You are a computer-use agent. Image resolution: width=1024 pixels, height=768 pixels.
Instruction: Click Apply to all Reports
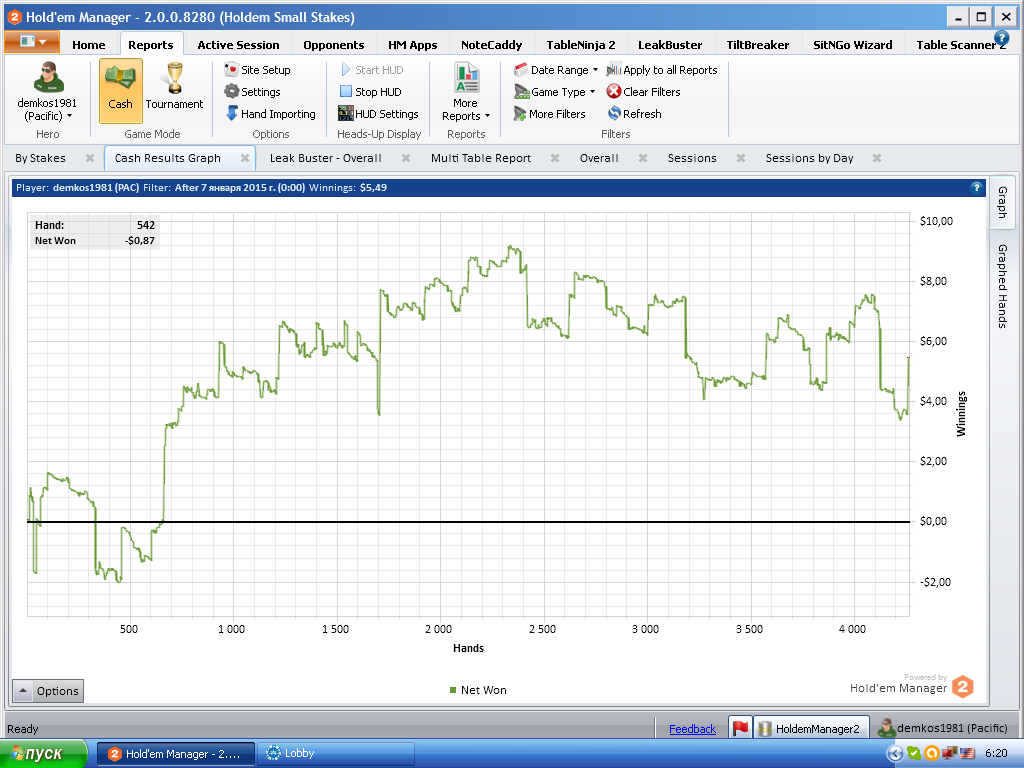click(x=662, y=70)
